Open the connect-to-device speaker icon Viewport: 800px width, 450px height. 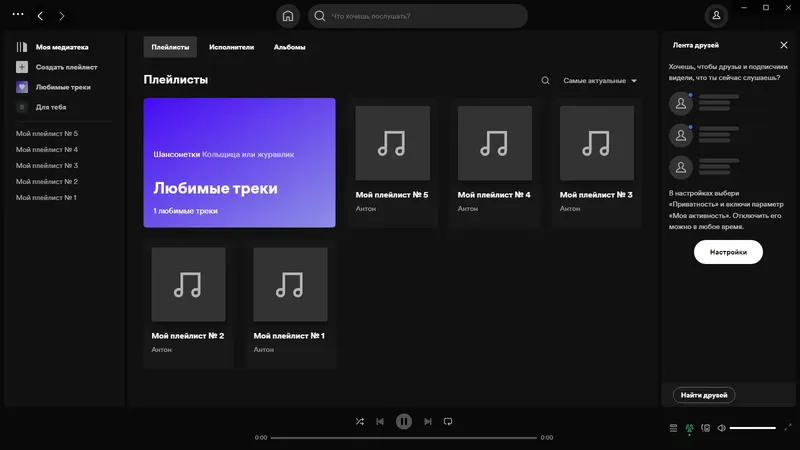(706, 428)
